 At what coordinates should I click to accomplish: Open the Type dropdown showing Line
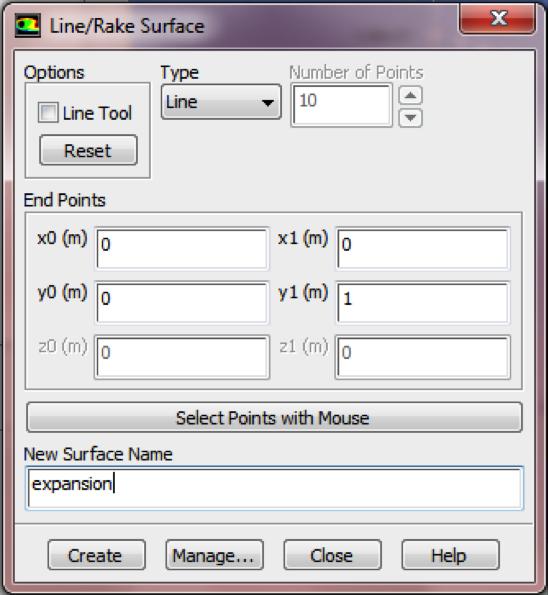pyautogui.click(x=221, y=102)
